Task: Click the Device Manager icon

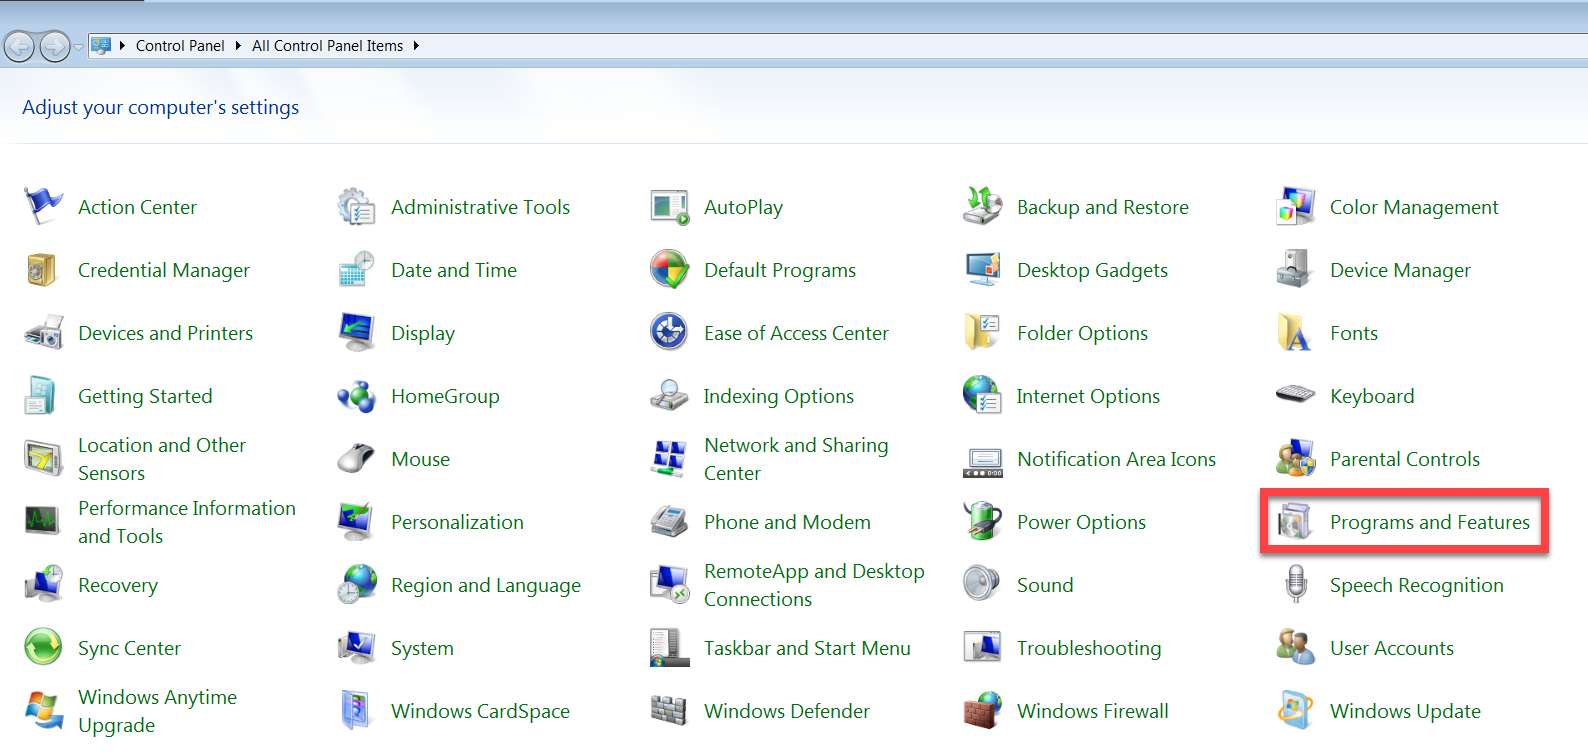Action: tap(1295, 269)
